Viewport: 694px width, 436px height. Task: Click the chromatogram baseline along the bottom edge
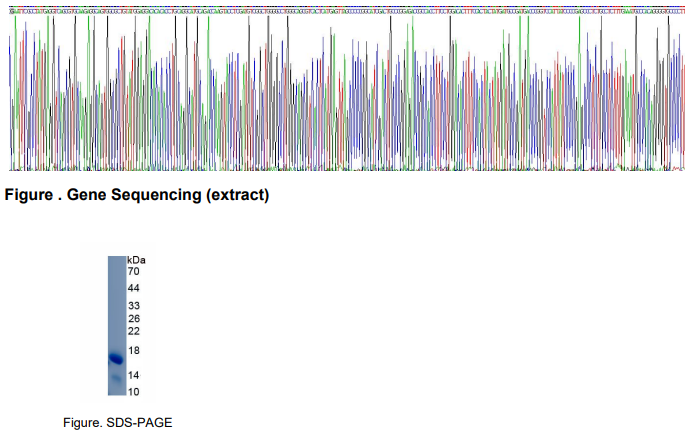pos(347,168)
